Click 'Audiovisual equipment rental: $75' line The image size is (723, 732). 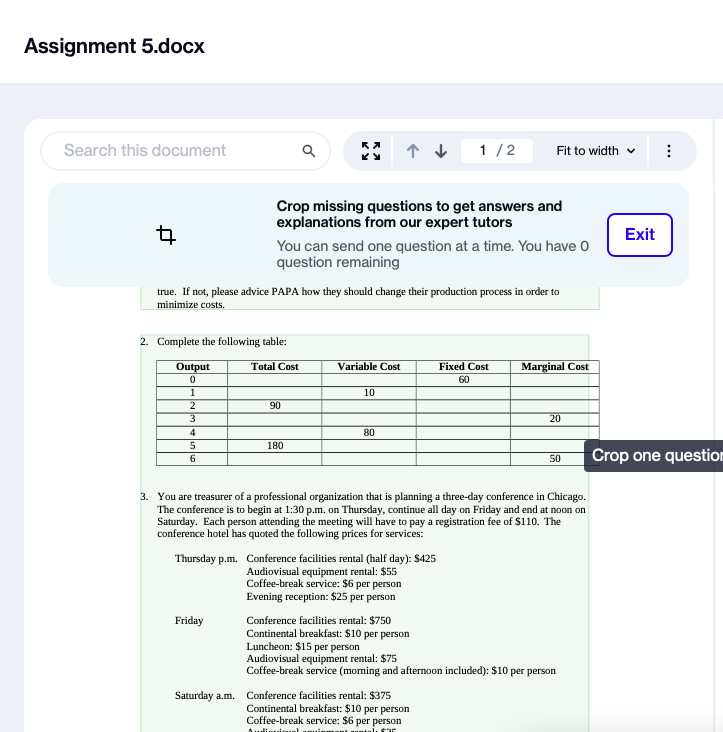click(322, 659)
